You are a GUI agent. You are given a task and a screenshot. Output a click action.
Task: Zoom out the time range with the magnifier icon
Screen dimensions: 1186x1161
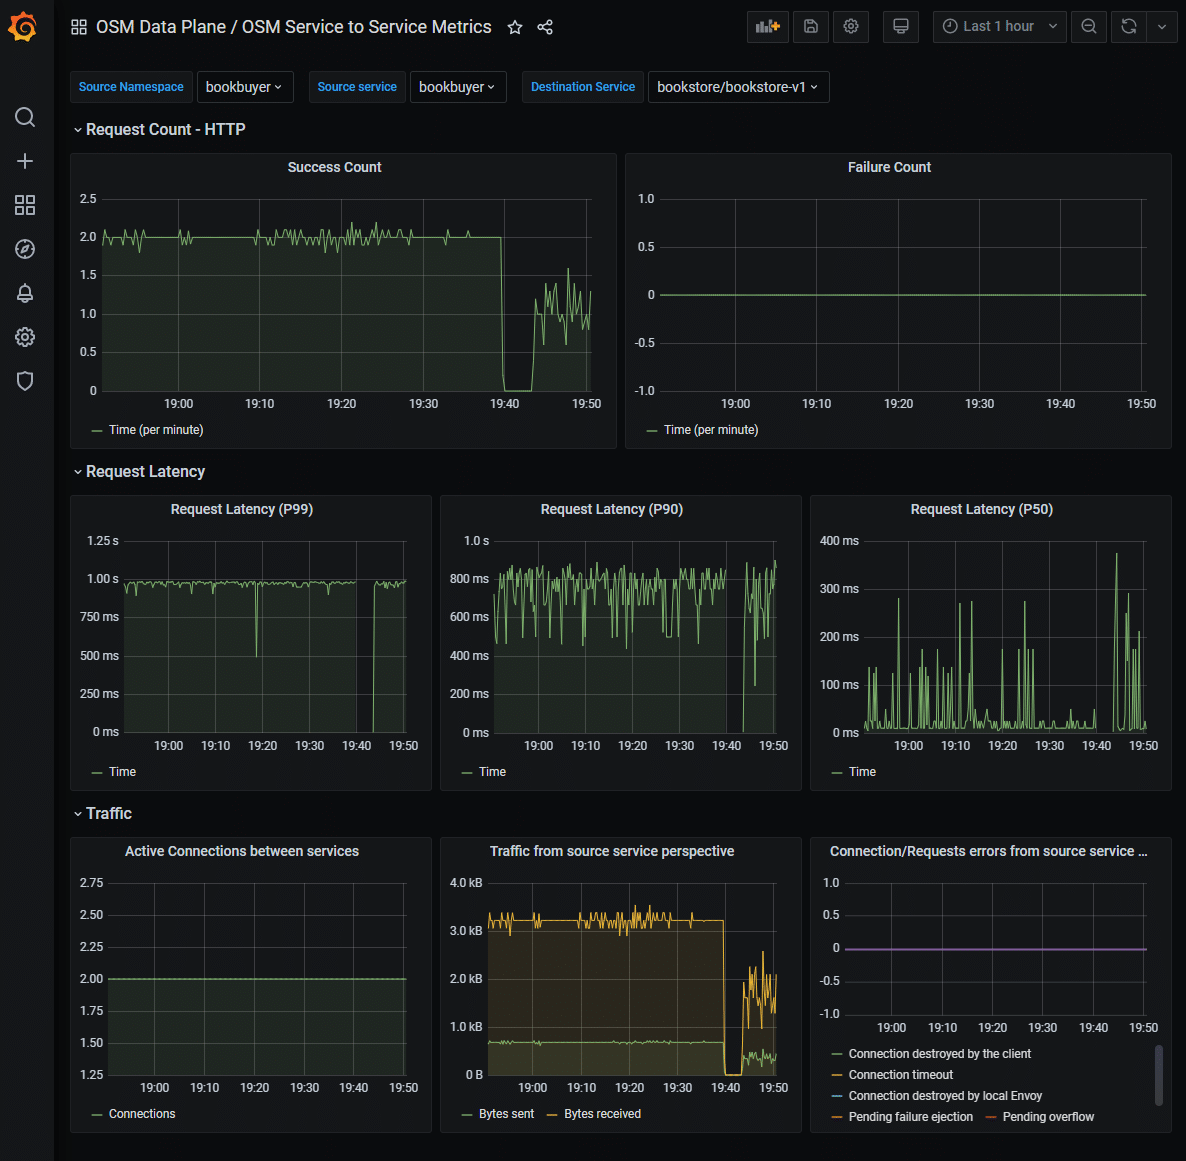tap(1088, 26)
